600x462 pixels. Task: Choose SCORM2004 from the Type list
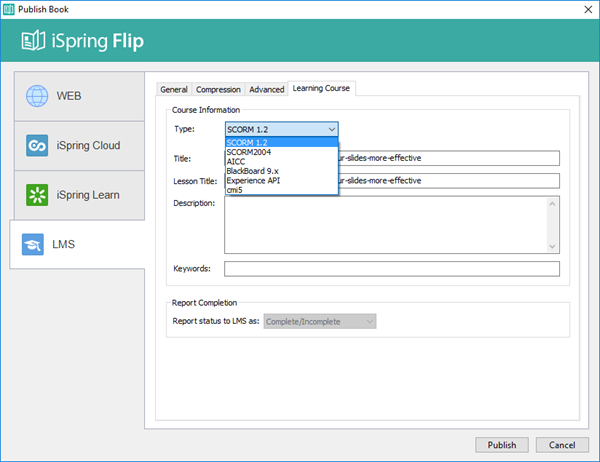(x=282, y=152)
